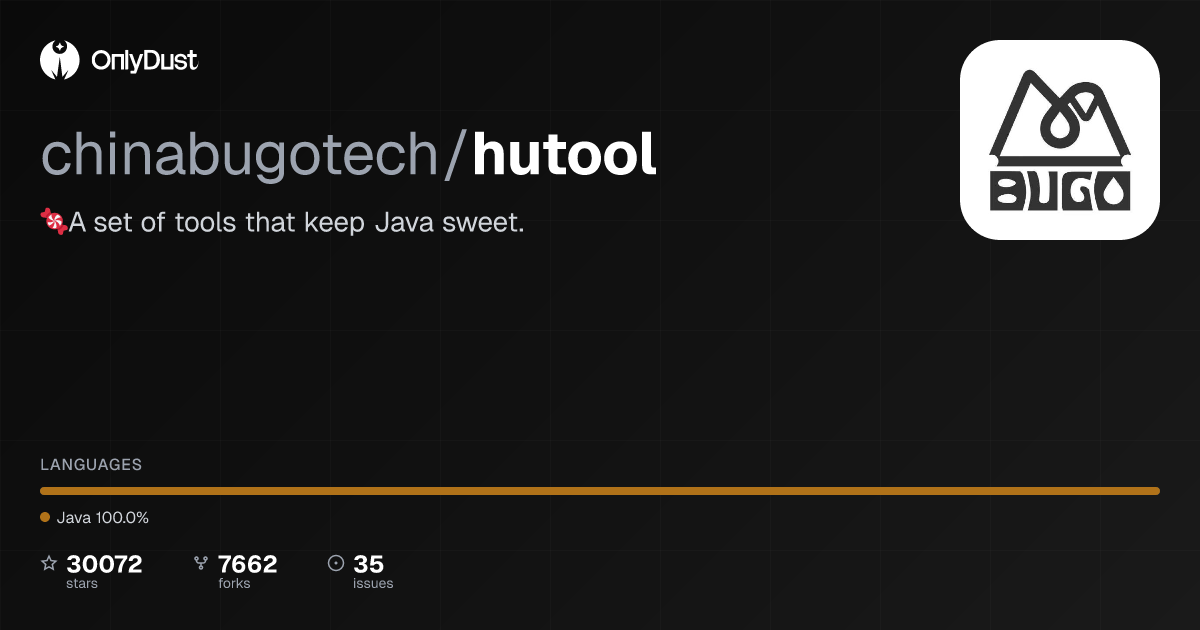Open the chinabugotech owner name
Viewport: 1200px width, 630px height.
coord(240,154)
